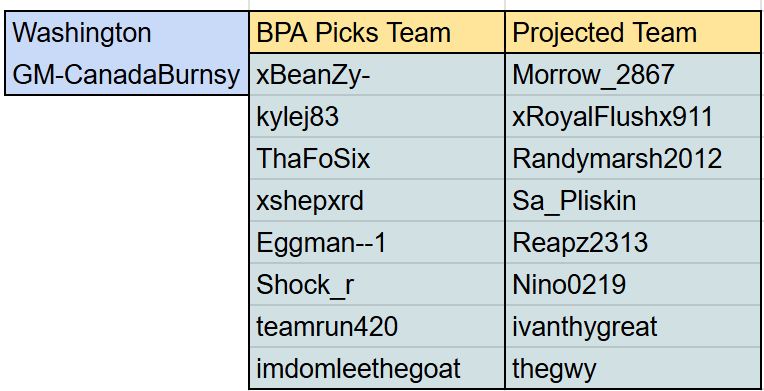Click the ivanthygreat cell
The width and height of the screenshot is (764, 391).
632,326
